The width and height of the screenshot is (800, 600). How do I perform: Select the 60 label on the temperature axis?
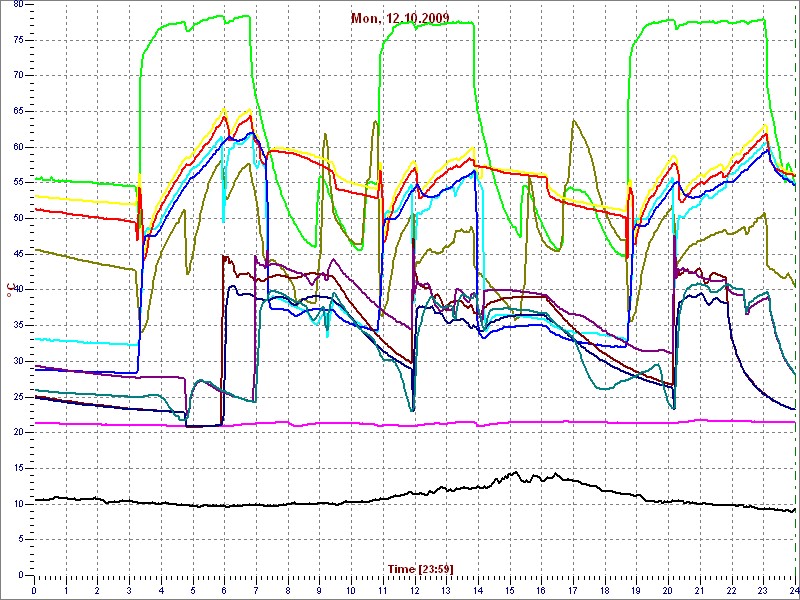(x=18, y=147)
